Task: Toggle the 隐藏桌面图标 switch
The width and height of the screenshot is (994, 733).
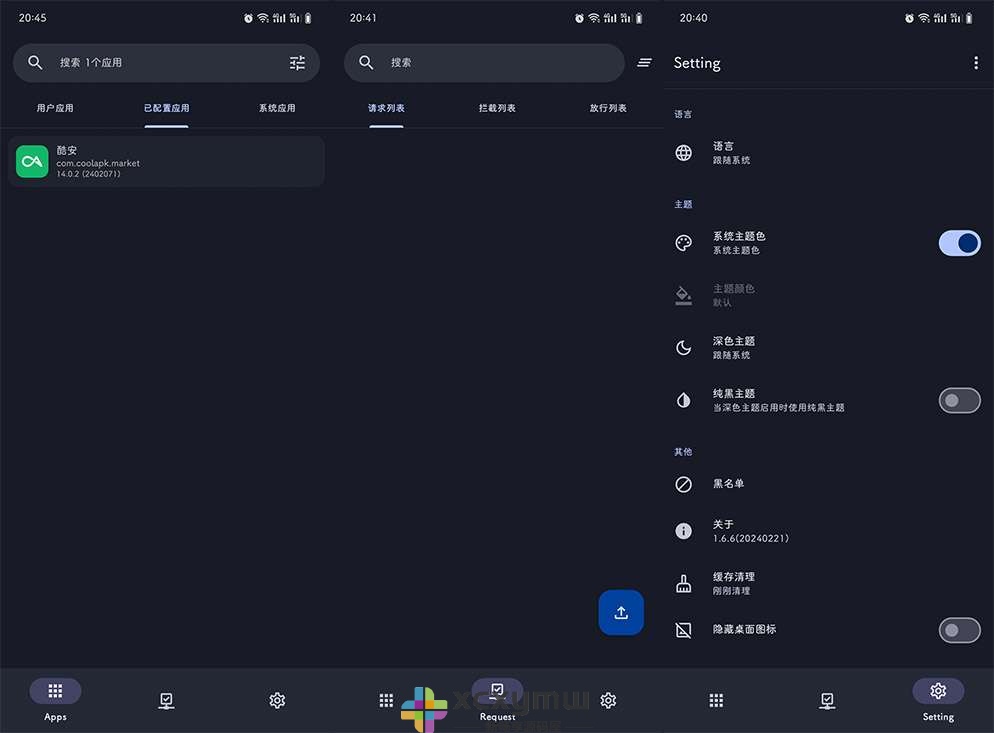Action: 959,630
